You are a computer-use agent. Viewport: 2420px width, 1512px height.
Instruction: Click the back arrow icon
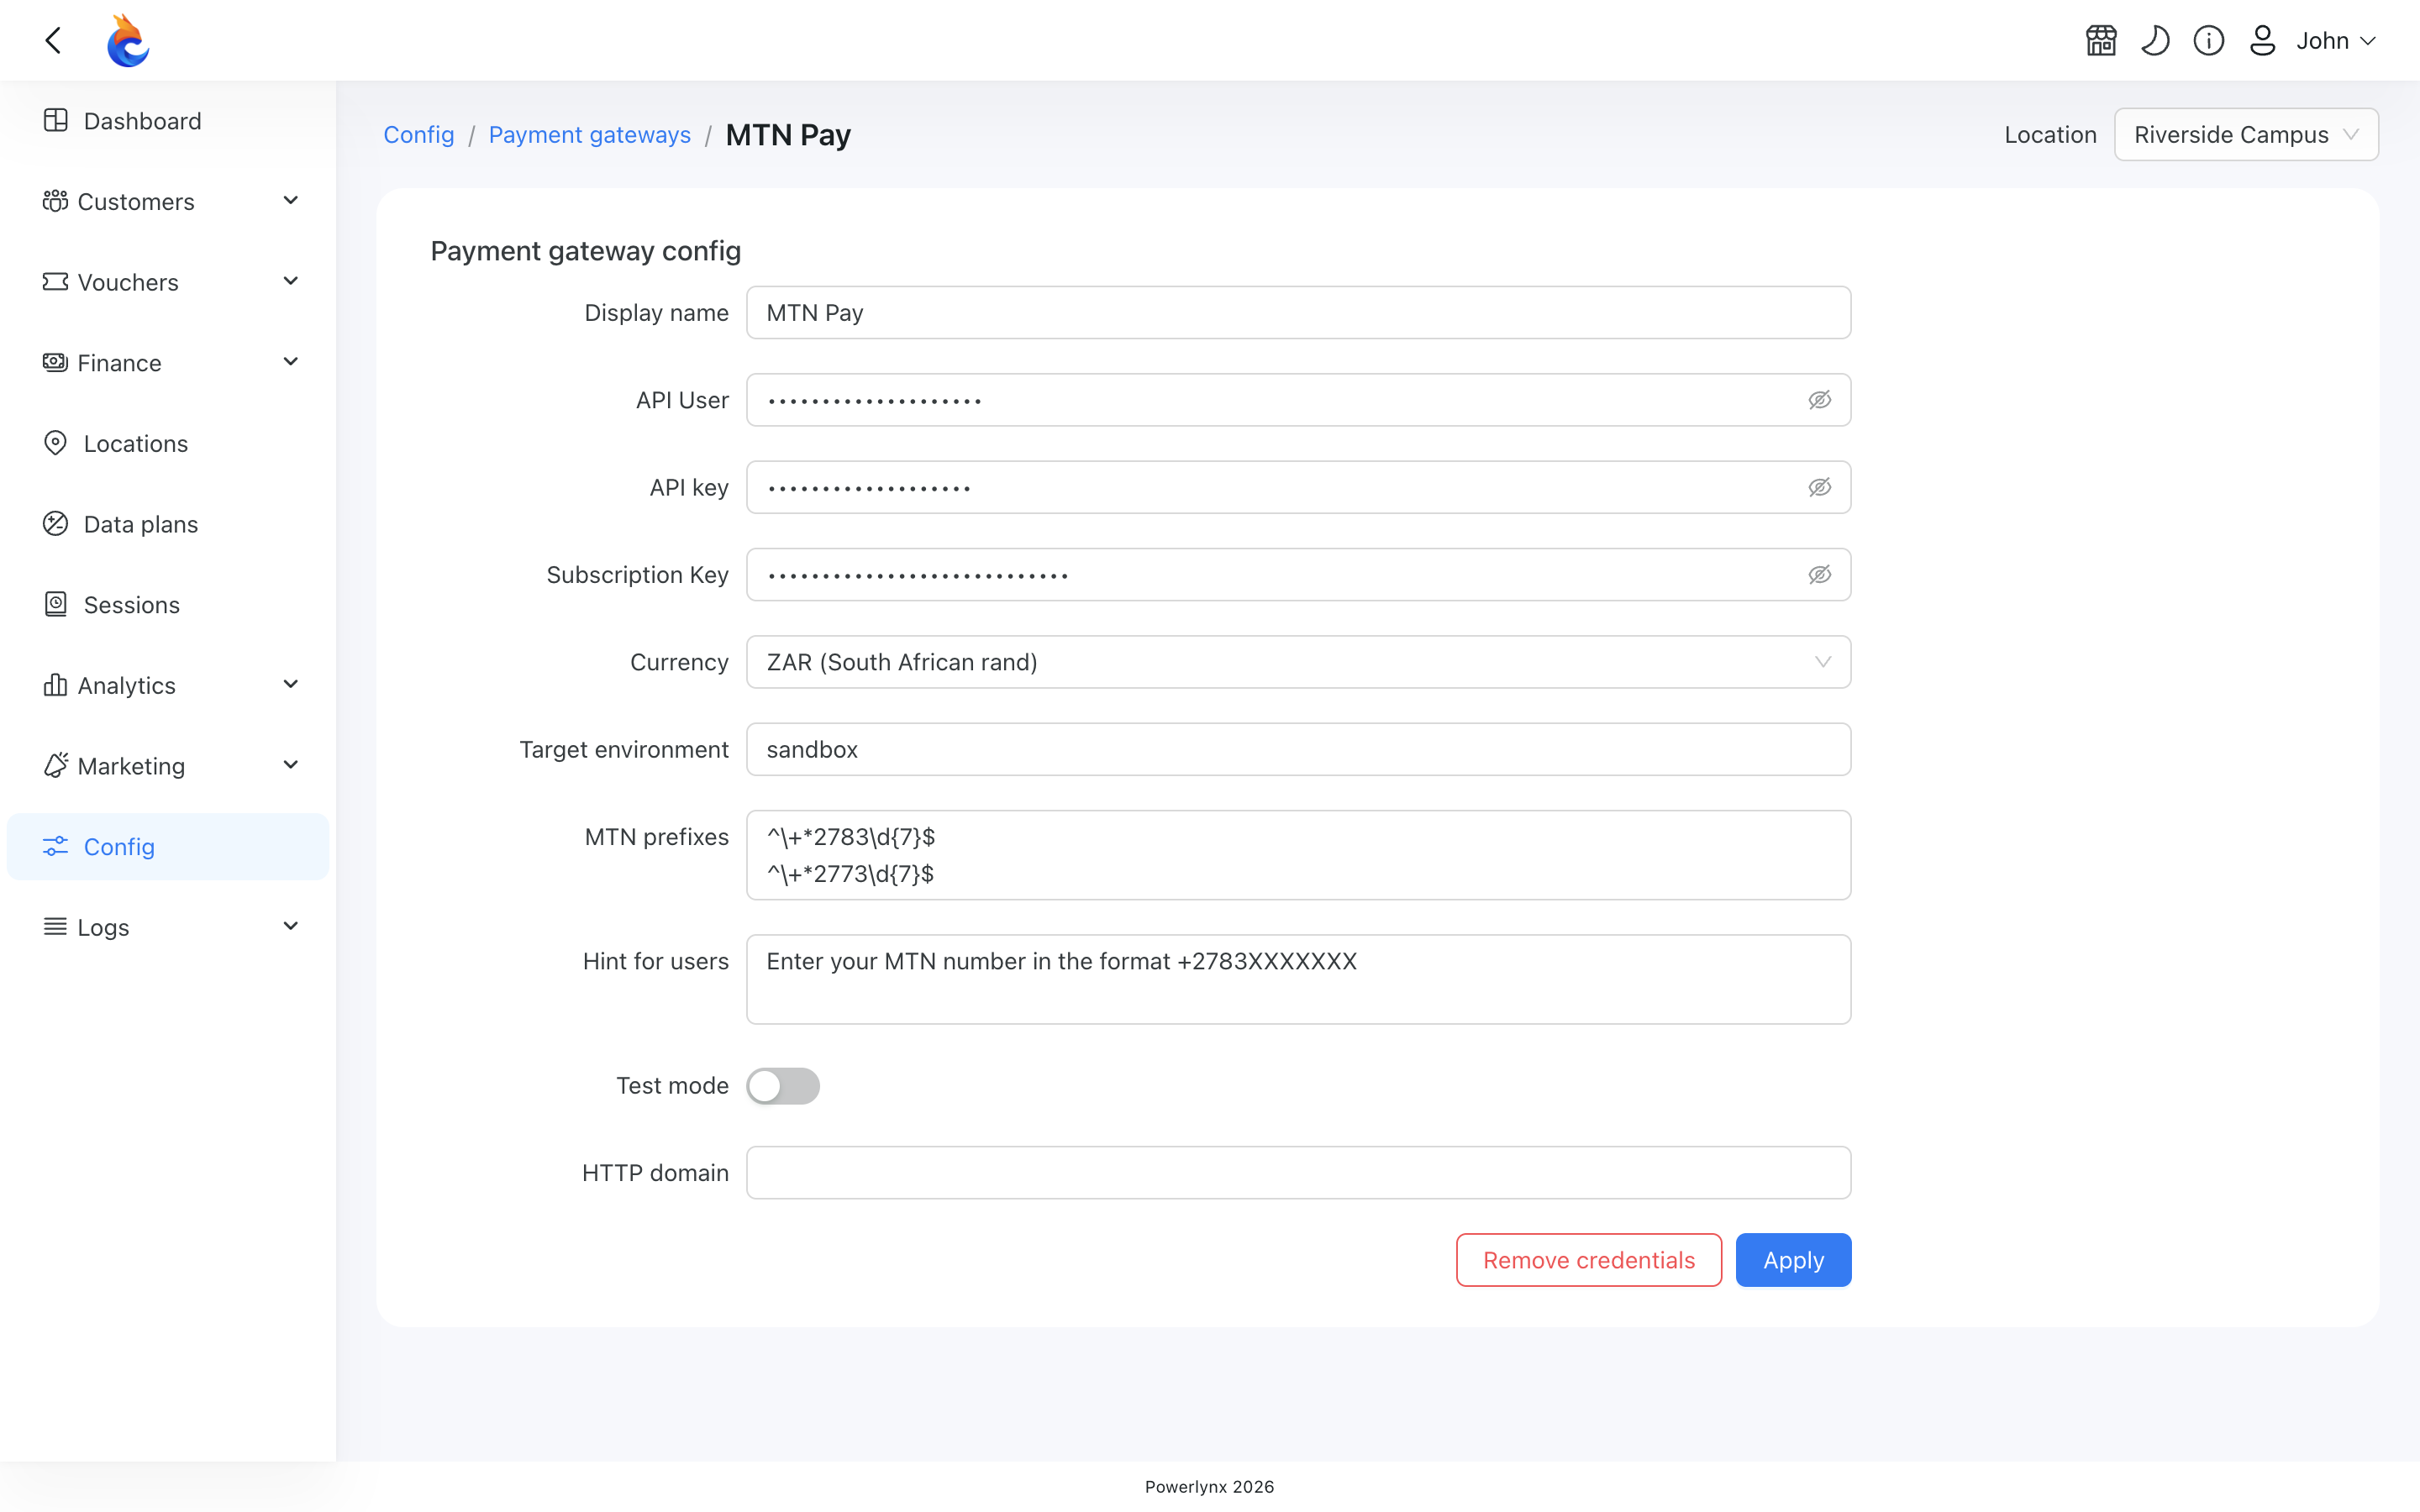point(53,40)
